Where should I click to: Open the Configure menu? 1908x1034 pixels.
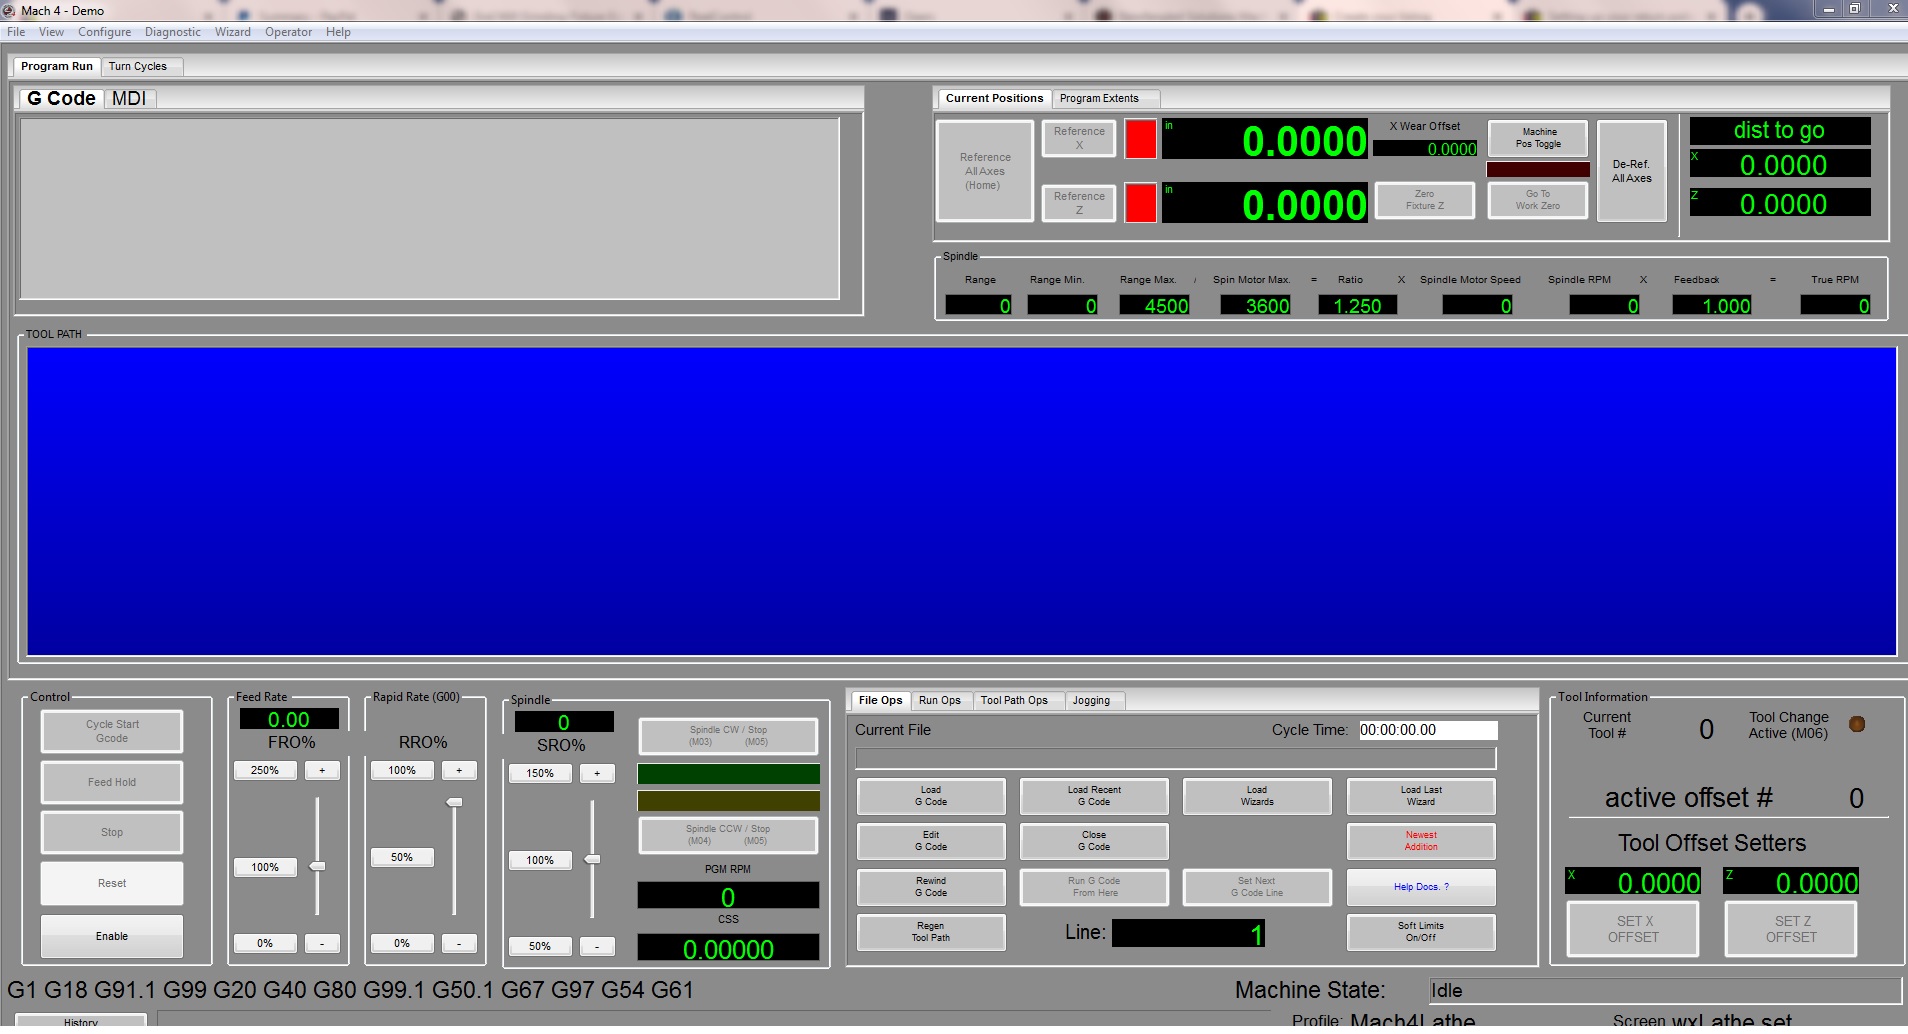104,32
